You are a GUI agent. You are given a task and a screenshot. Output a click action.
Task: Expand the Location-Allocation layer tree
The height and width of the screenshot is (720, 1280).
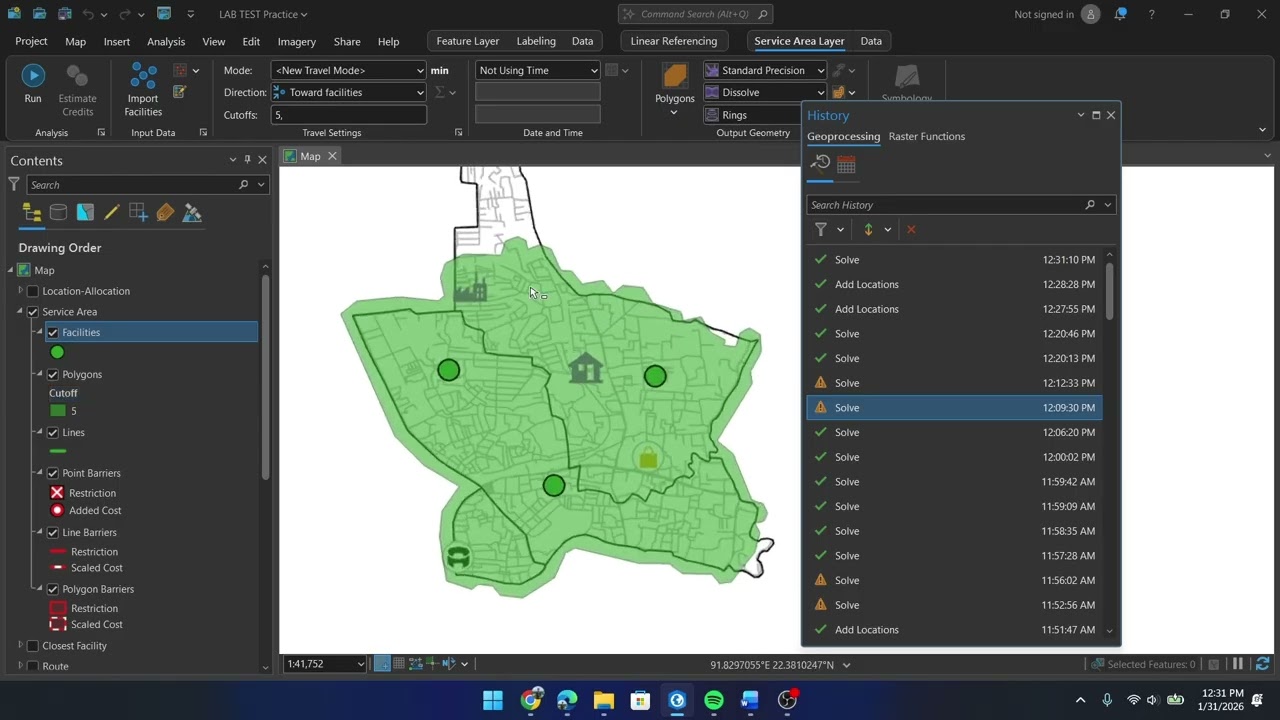tap(20, 291)
